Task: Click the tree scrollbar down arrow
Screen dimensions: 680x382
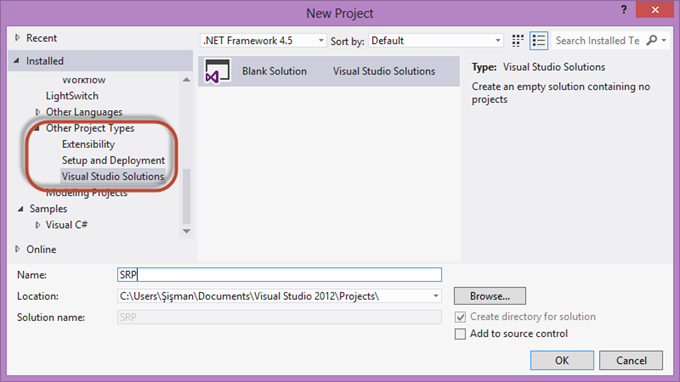Action: [186, 231]
